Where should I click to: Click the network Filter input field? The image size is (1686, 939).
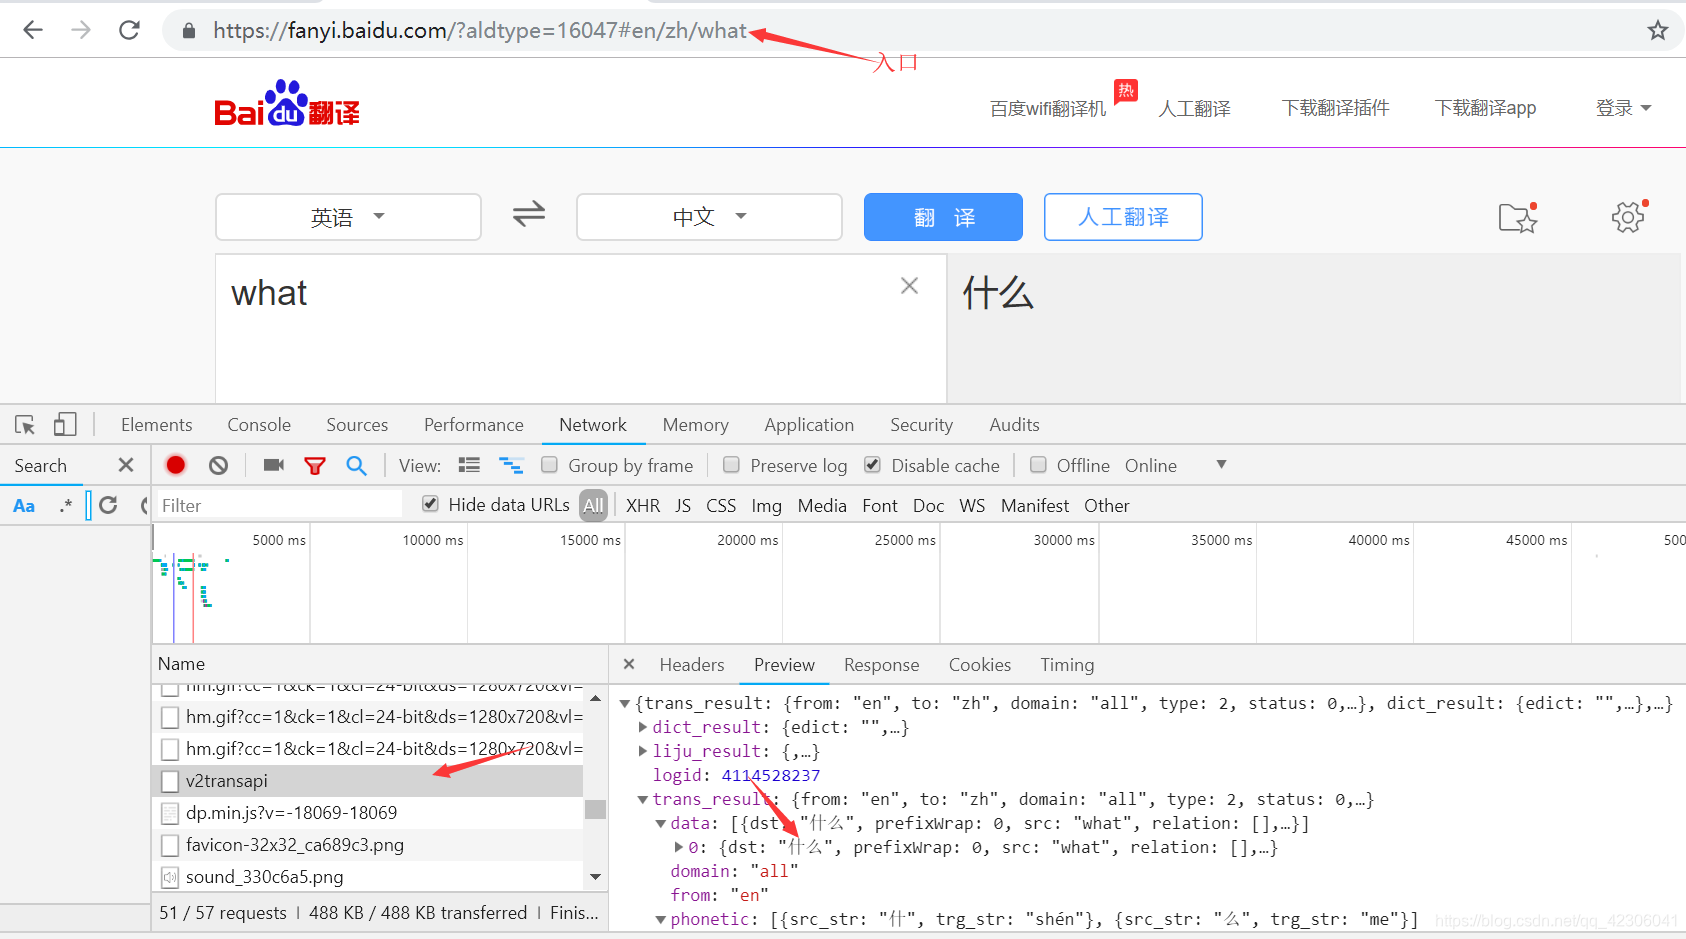[x=279, y=505]
